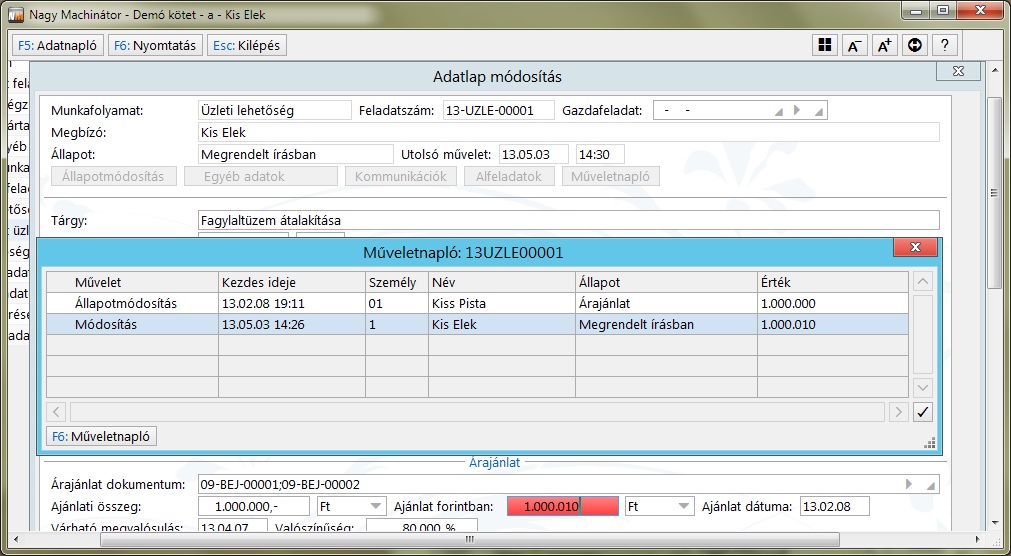
Task: Click the Munkafolyamat field Üzleti lehetőség
Action: coord(275,110)
